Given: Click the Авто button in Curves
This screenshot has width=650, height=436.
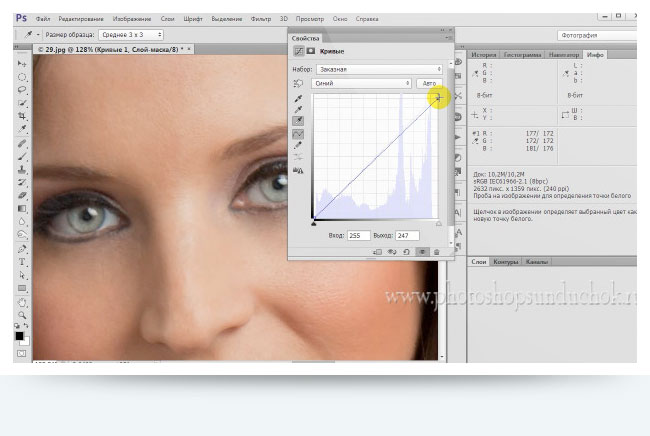Looking at the screenshot, I should click(429, 83).
